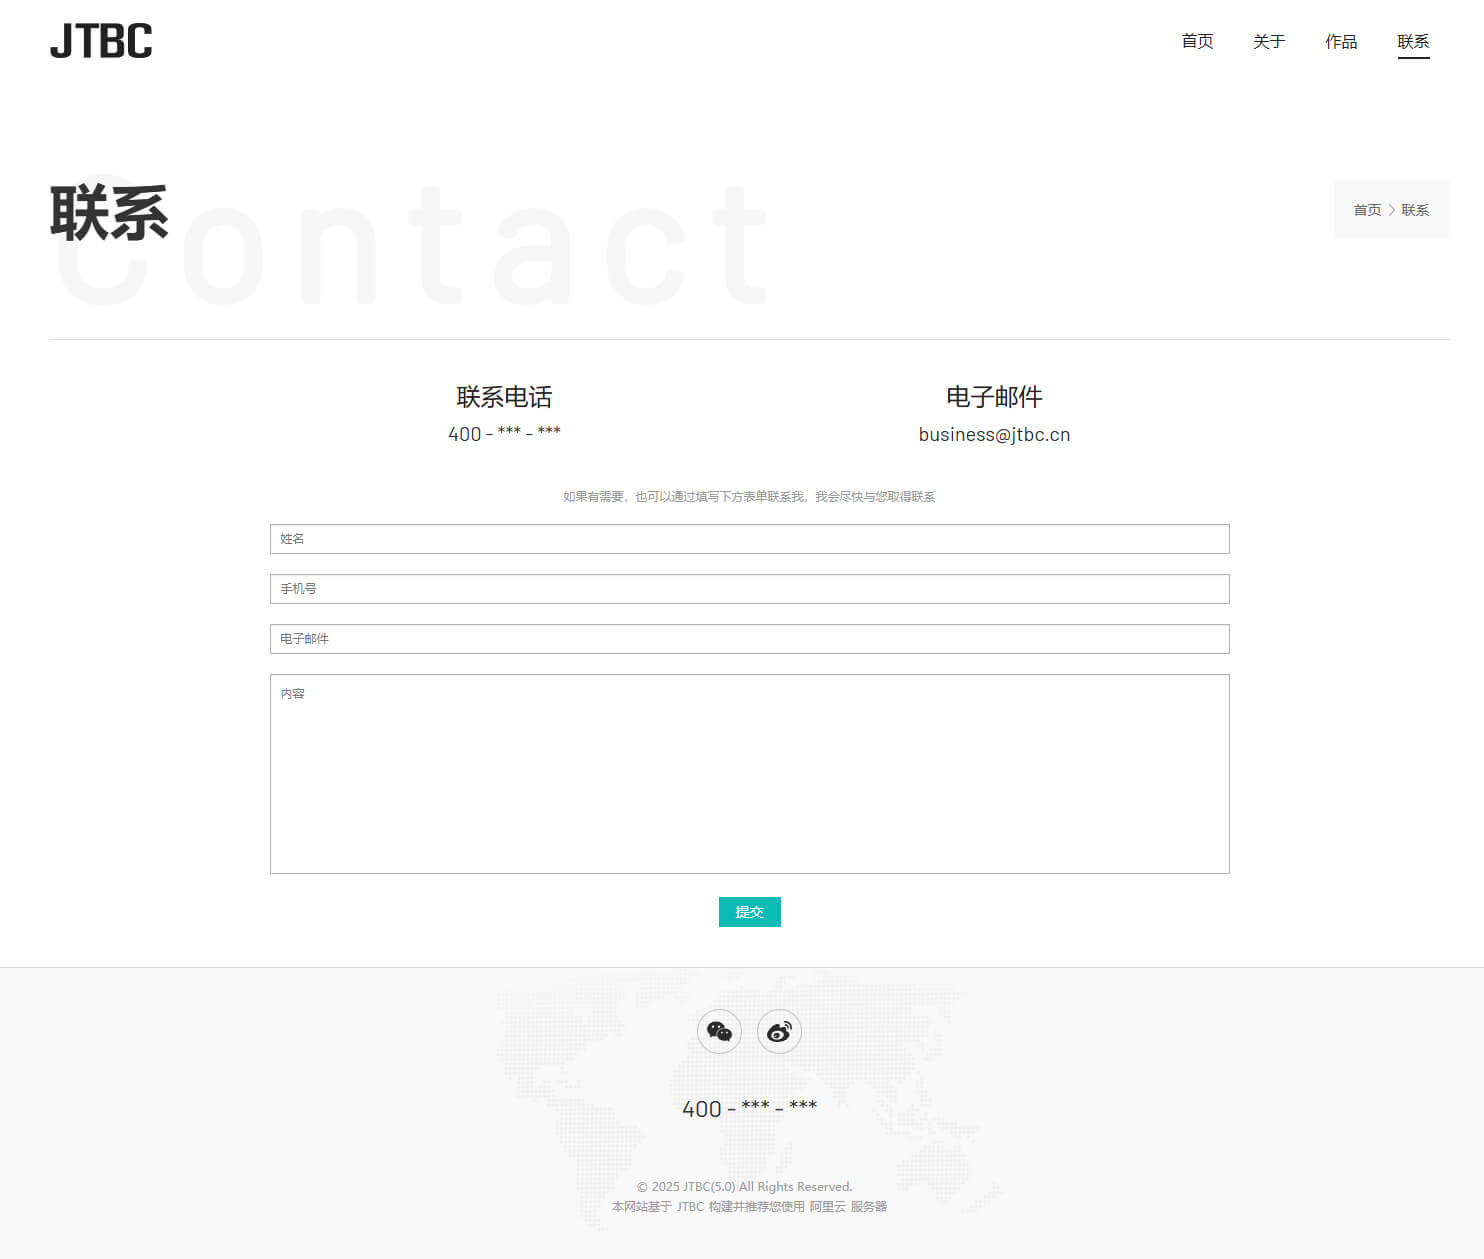Click 联系 in the breadcrumb trail
The width and height of the screenshot is (1484, 1259).
(1415, 210)
